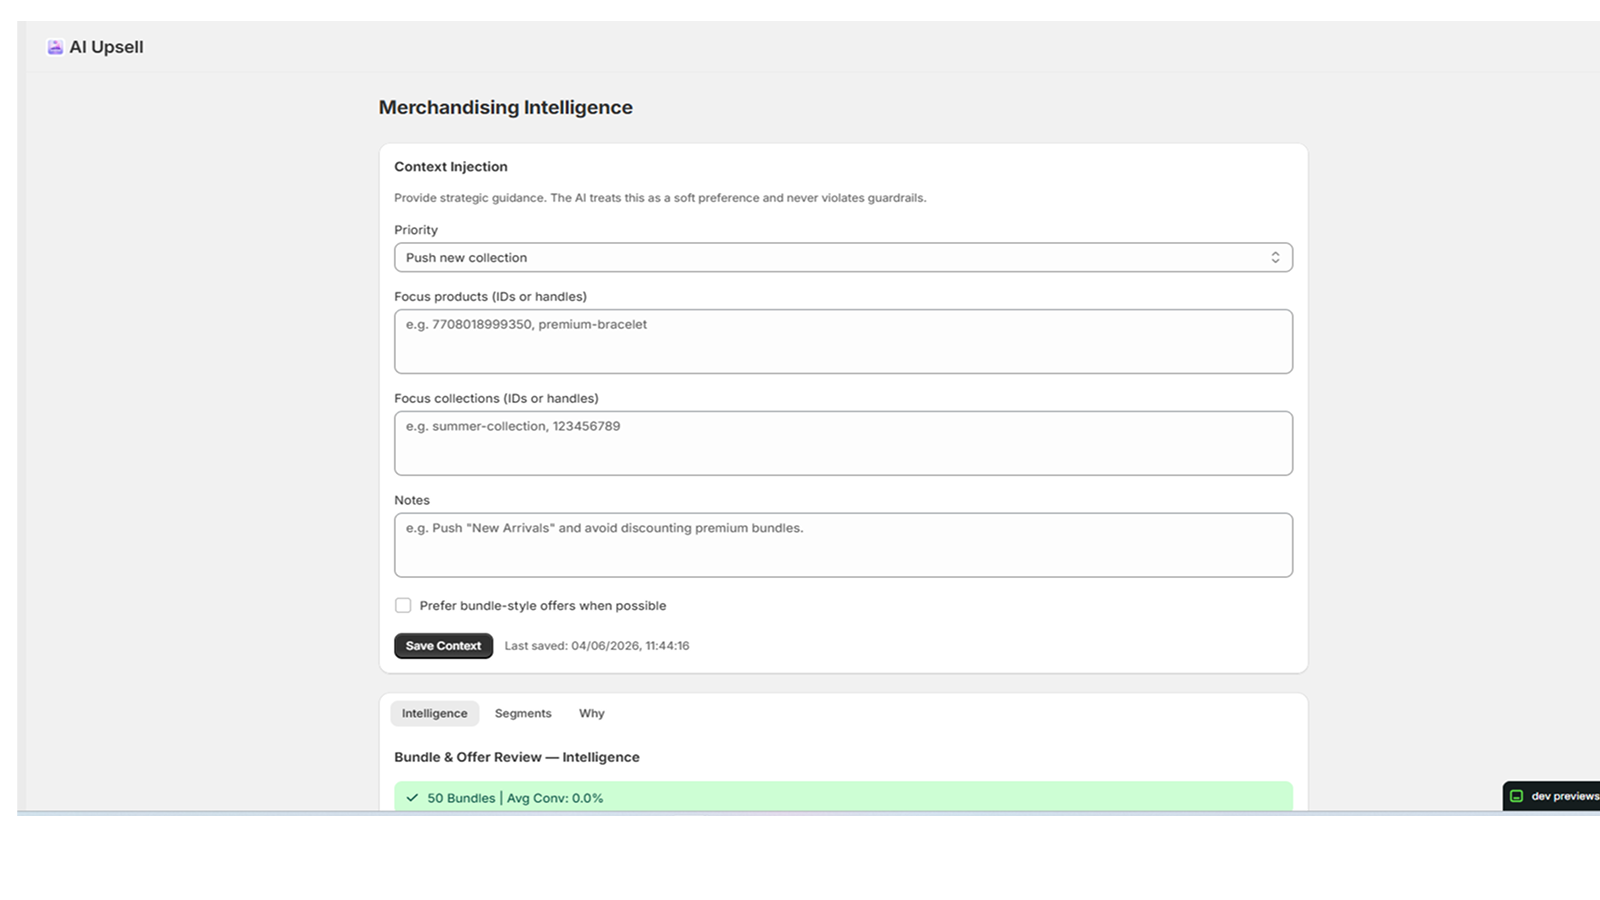The height and width of the screenshot is (900, 1600).
Task: Click into the Notes text area
Action: tap(843, 545)
